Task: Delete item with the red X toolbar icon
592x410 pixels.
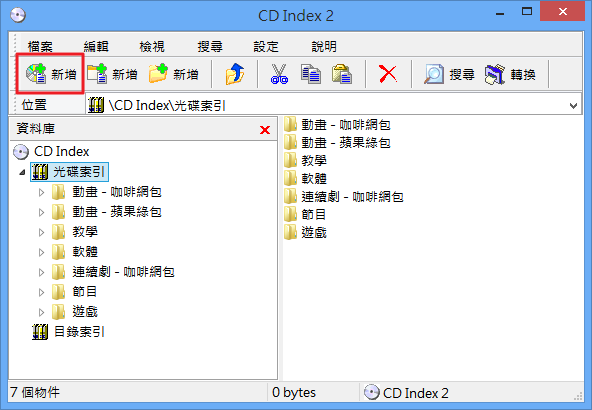Action: (x=388, y=74)
